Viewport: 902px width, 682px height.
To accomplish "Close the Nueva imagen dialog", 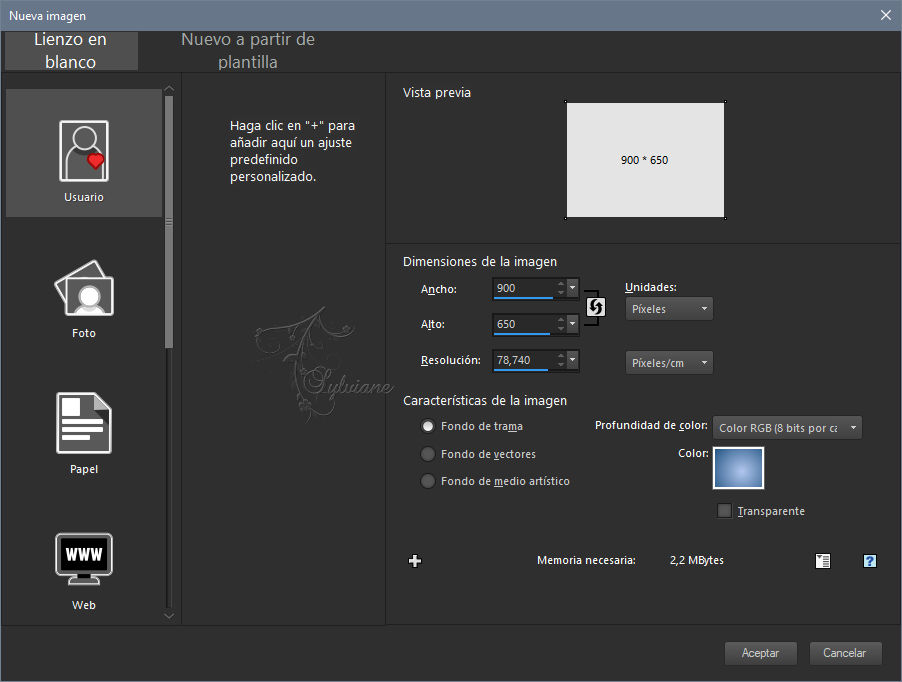I will click(886, 16).
